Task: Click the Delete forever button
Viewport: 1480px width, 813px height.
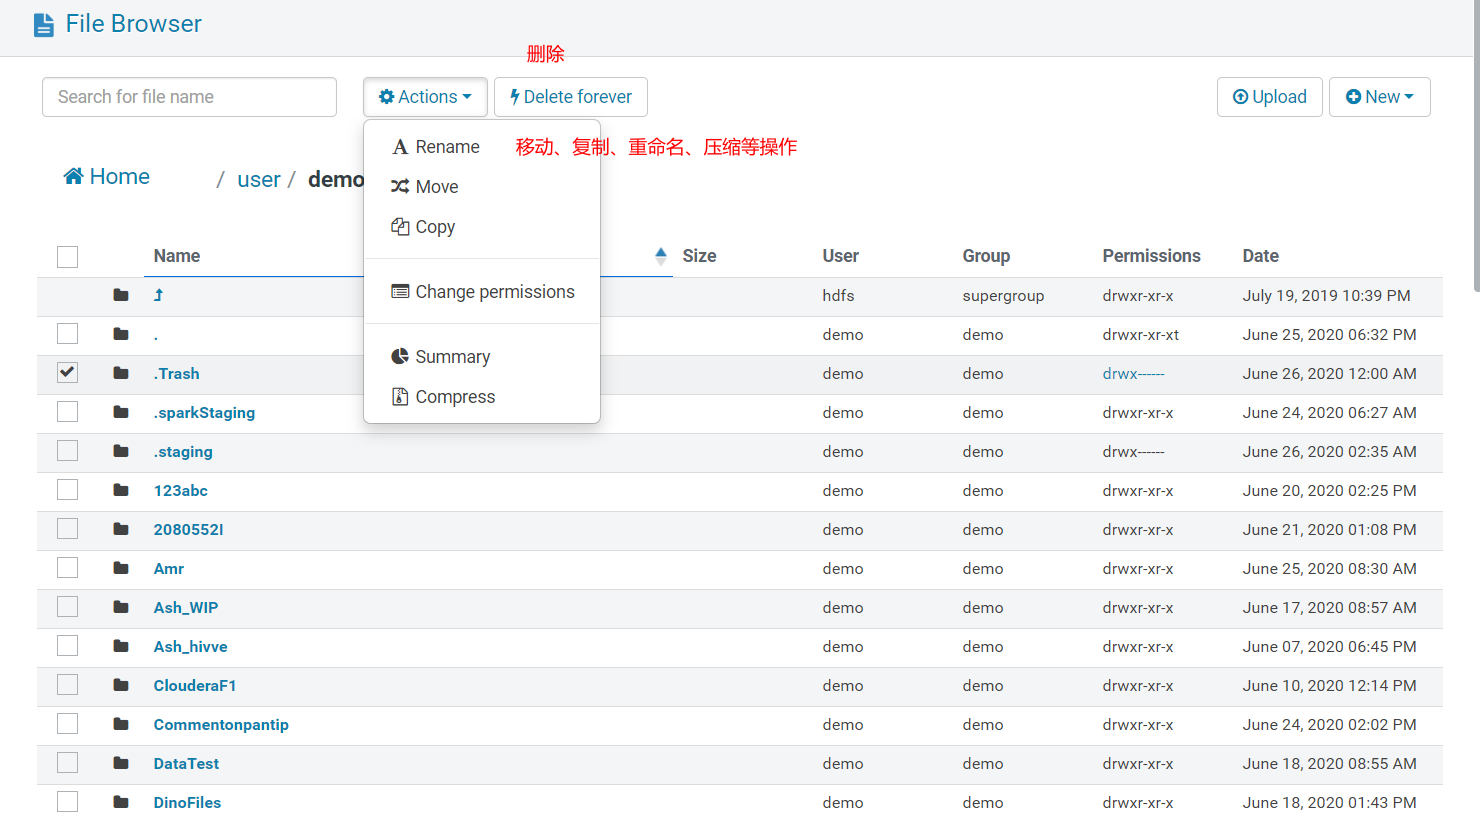Action: pyautogui.click(x=571, y=97)
